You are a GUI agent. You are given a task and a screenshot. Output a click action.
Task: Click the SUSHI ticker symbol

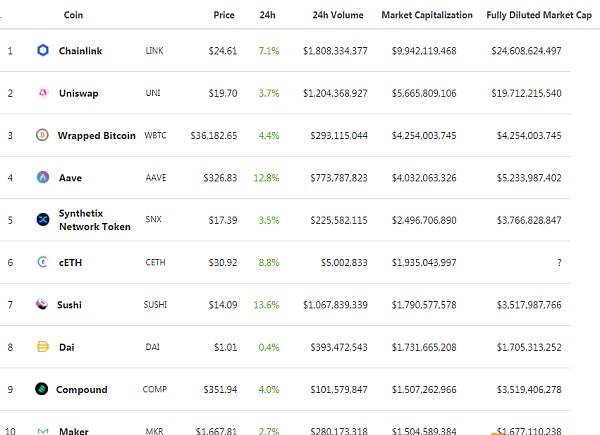(155, 305)
